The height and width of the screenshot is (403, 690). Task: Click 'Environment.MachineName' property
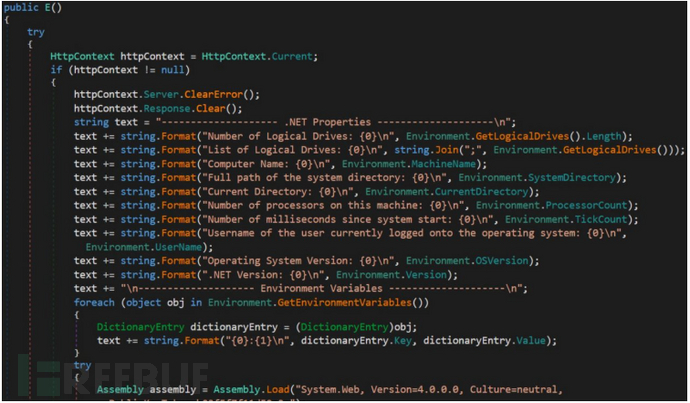pos(409,164)
